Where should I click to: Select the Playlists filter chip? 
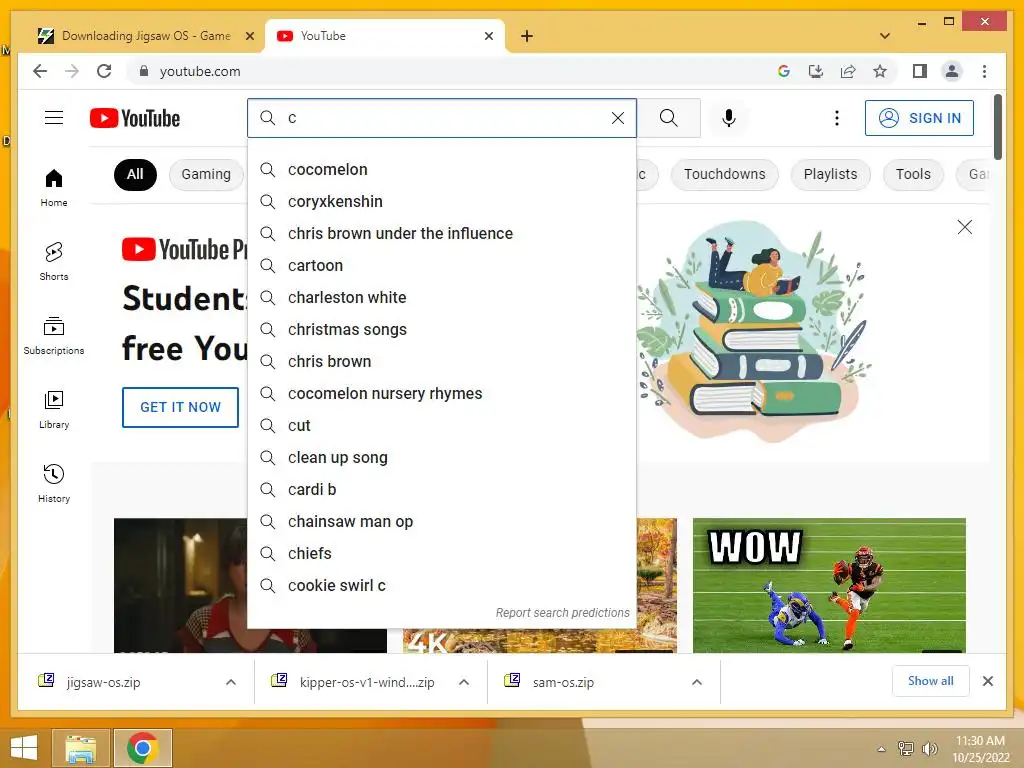(x=830, y=174)
